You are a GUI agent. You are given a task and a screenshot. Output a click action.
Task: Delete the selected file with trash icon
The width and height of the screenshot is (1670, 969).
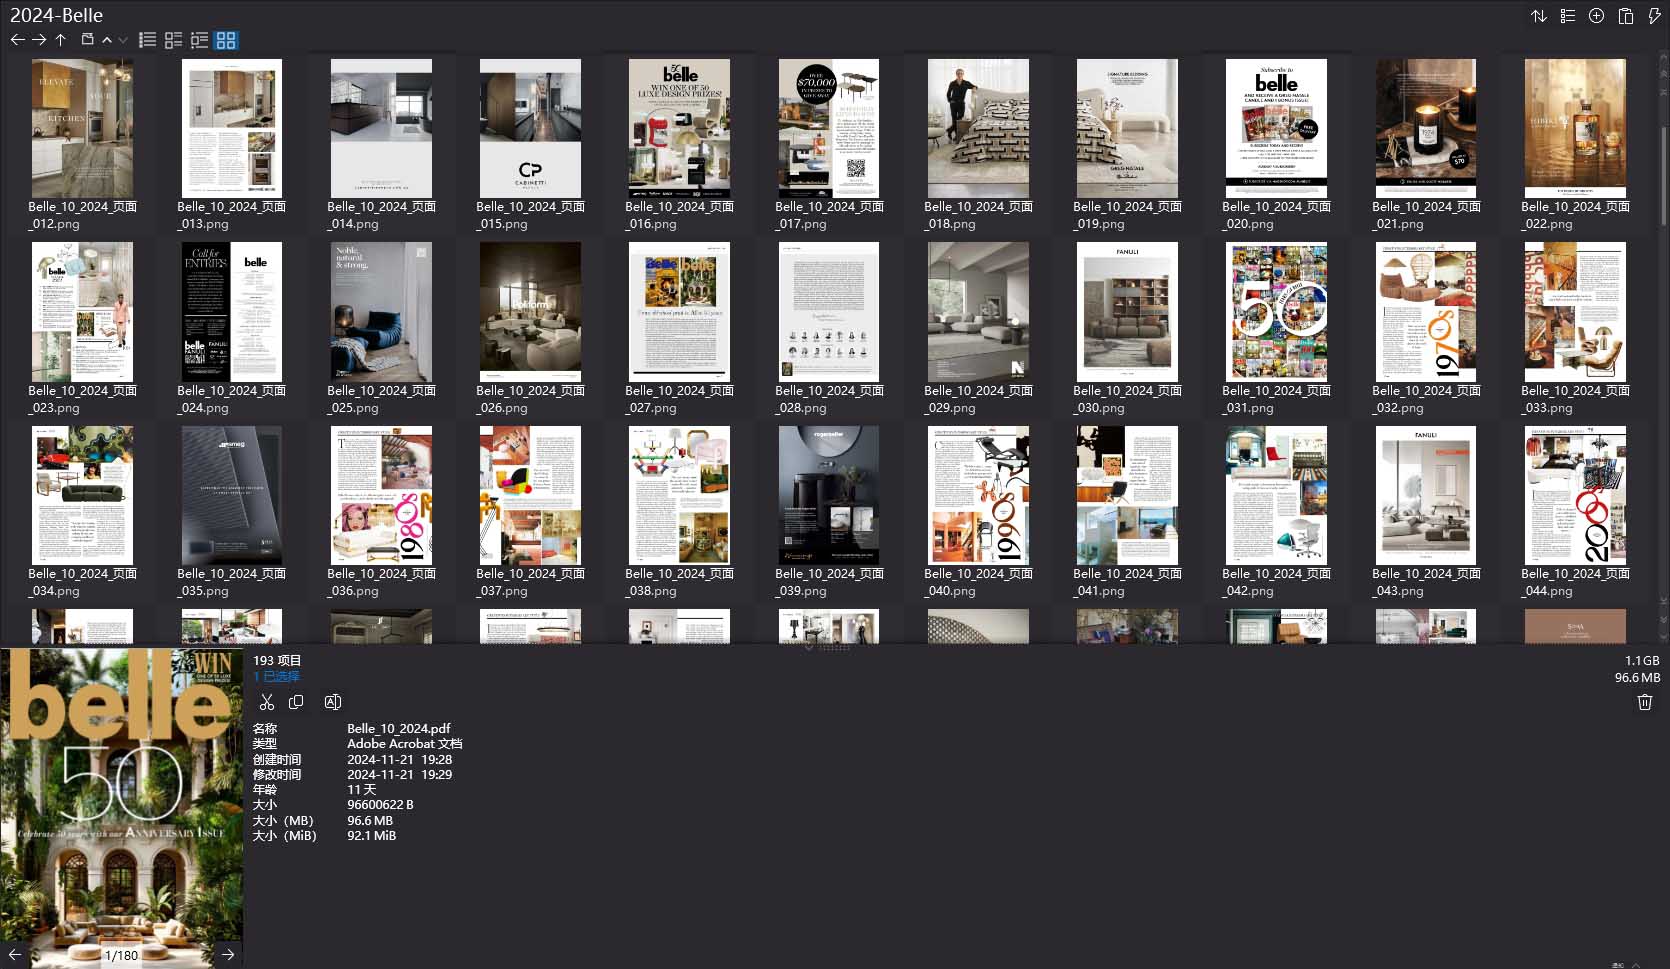(x=1645, y=702)
